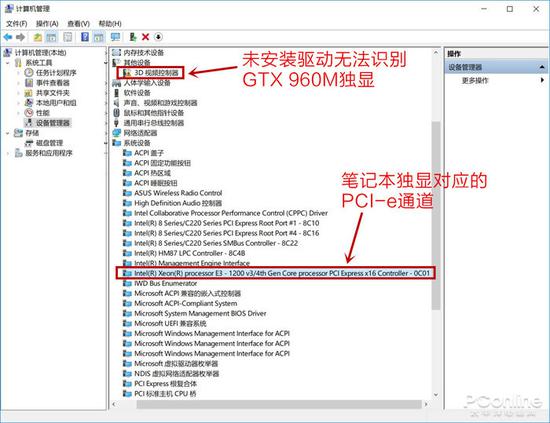
Task: Click the scroll up arrow of device list
Action: tap(436, 53)
